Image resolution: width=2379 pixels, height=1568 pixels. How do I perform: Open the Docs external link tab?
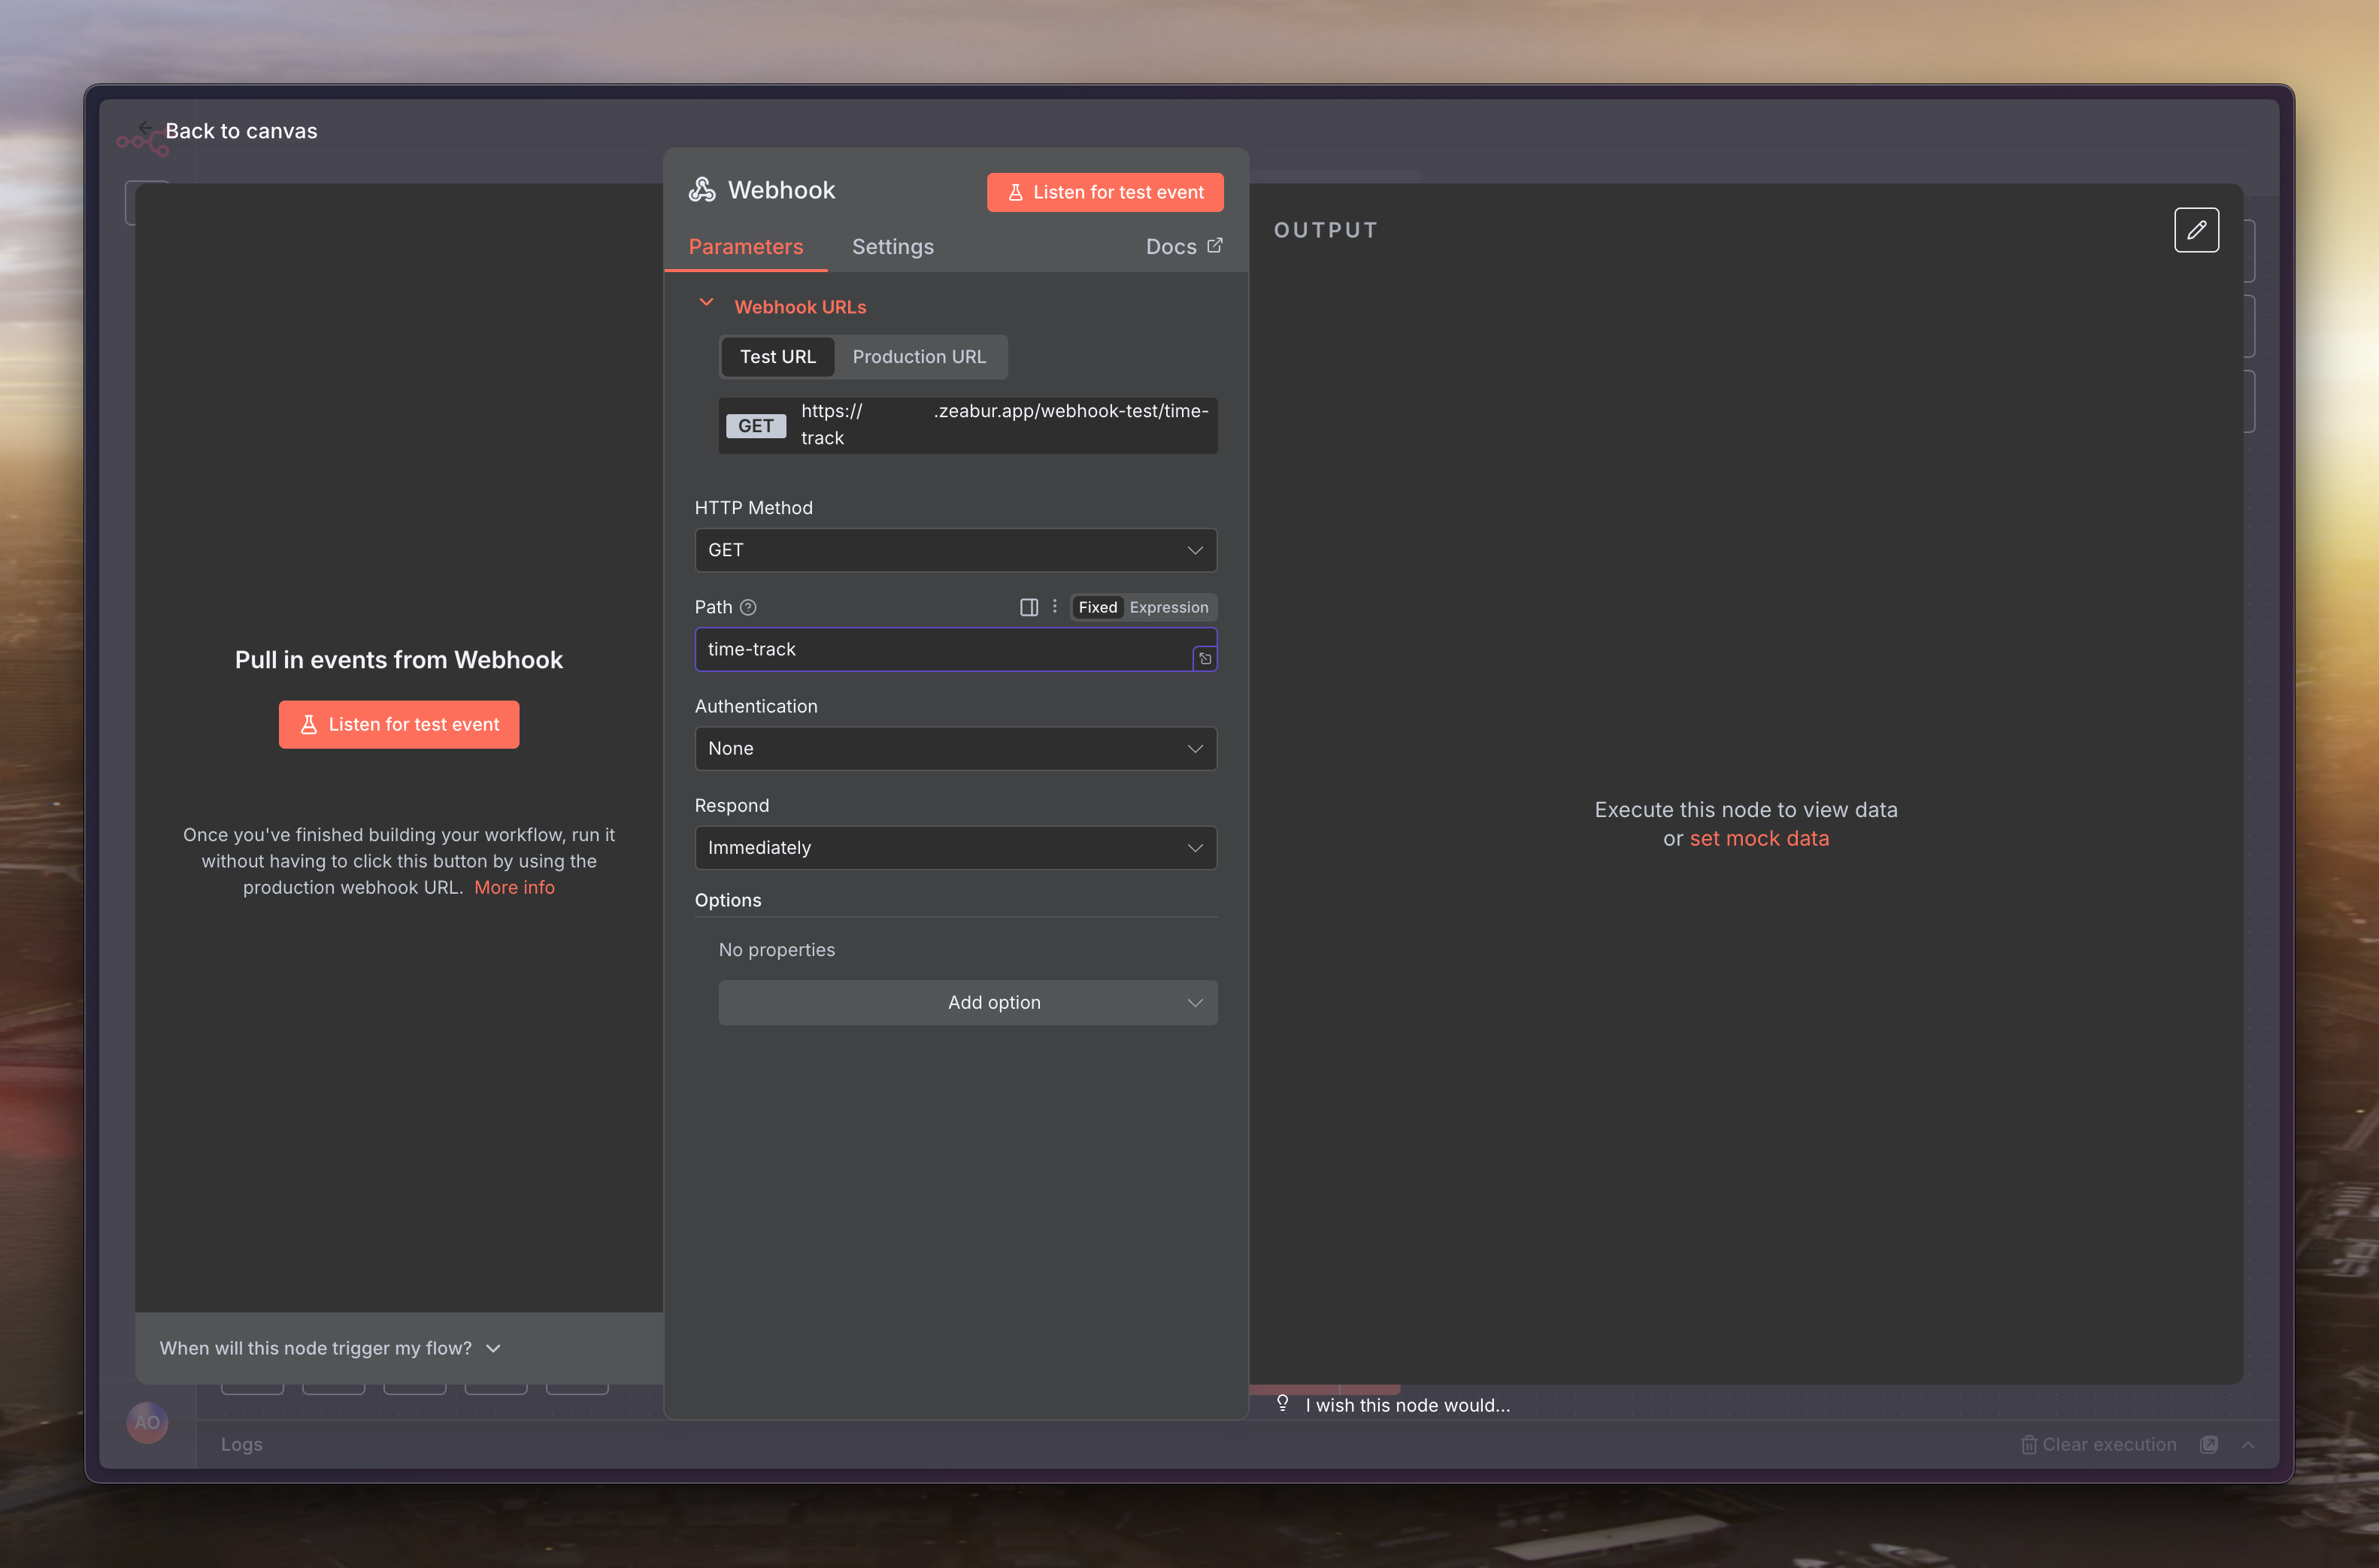(x=1183, y=247)
